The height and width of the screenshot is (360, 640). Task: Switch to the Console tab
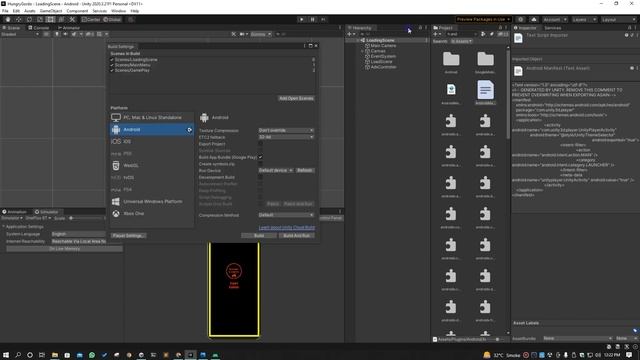(x=39, y=28)
